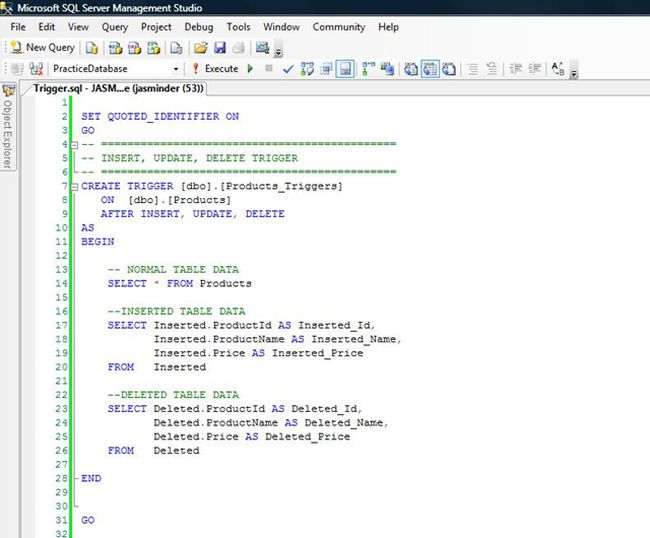650x538 pixels.
Task: Click the Increase Indent icon
Action: pos(536,69)
